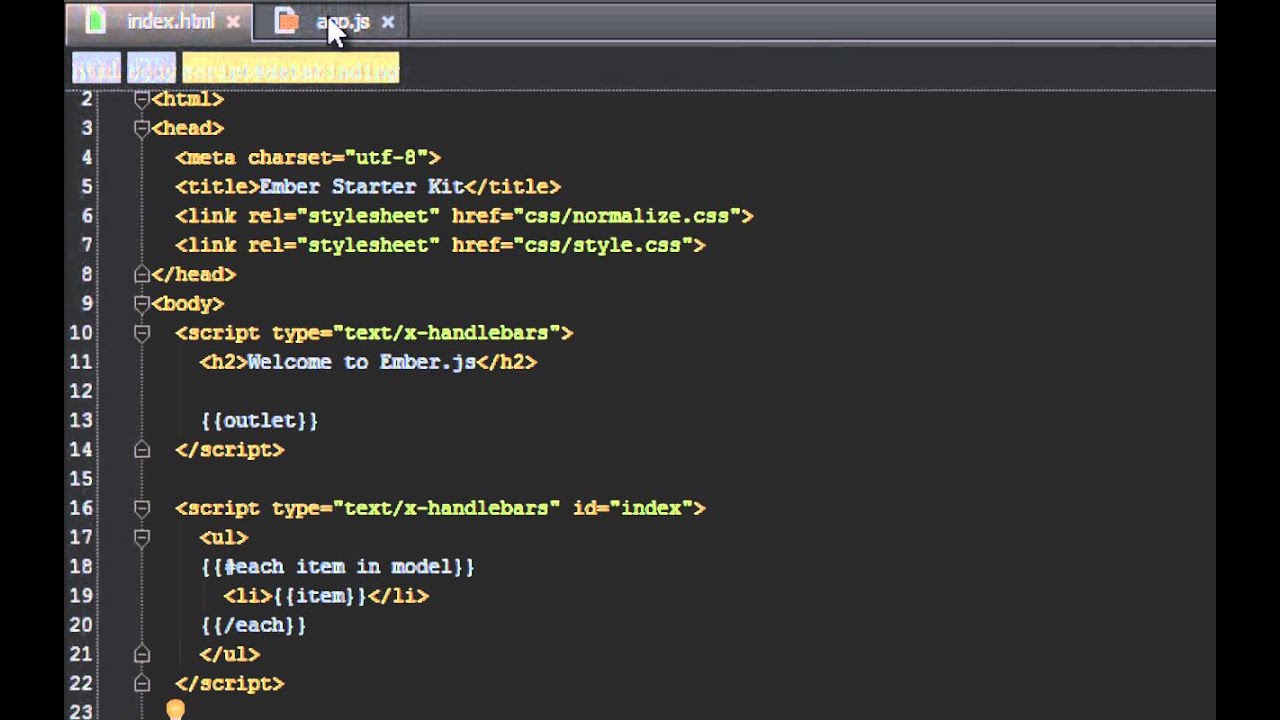1280x720 pixels.
Task: Collapse the <html> block at line 2
Action: click(x=141, y=99)
